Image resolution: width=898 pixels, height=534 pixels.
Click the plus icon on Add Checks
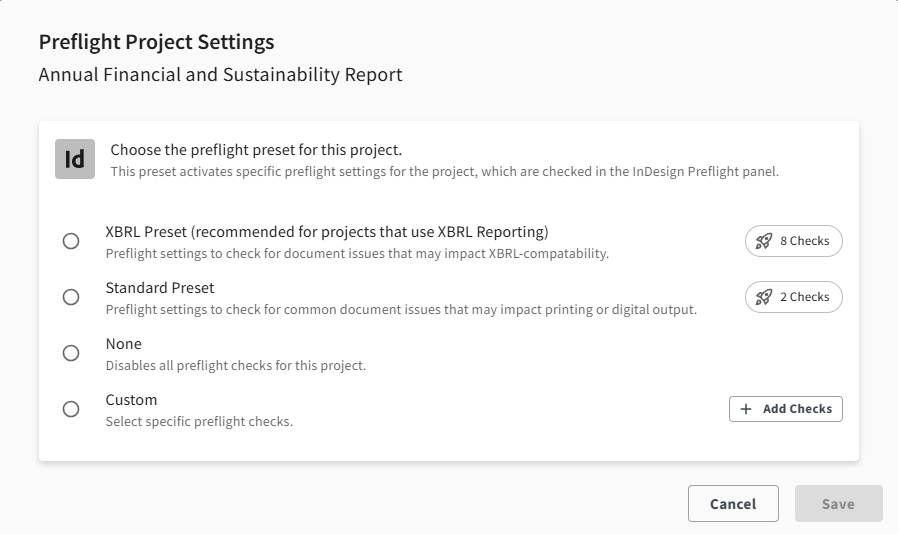coord(746,409)
